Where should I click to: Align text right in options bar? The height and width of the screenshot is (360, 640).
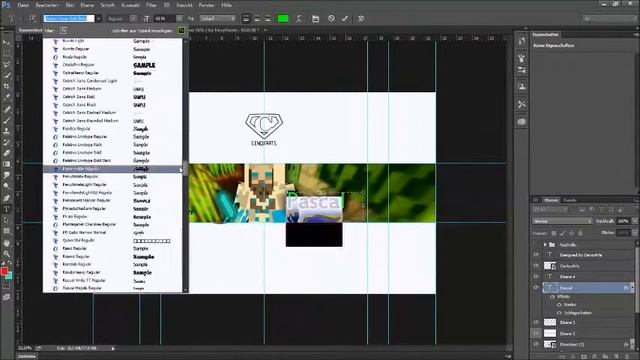[267, 18]
